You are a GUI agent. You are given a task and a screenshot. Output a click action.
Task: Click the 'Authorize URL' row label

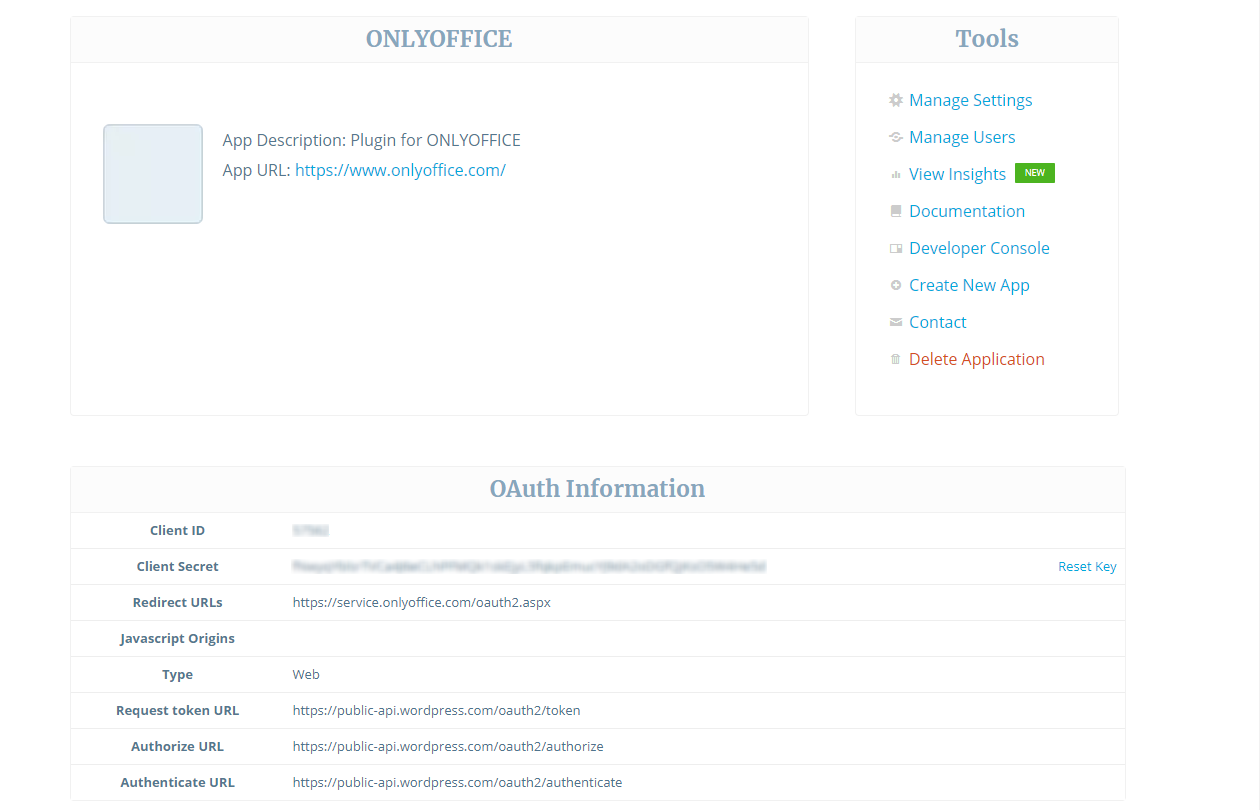(x=178, y=746)
